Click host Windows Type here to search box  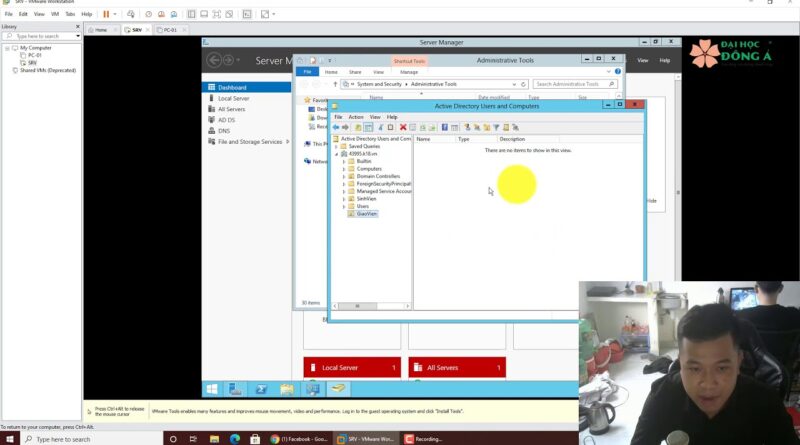point(92,439)
